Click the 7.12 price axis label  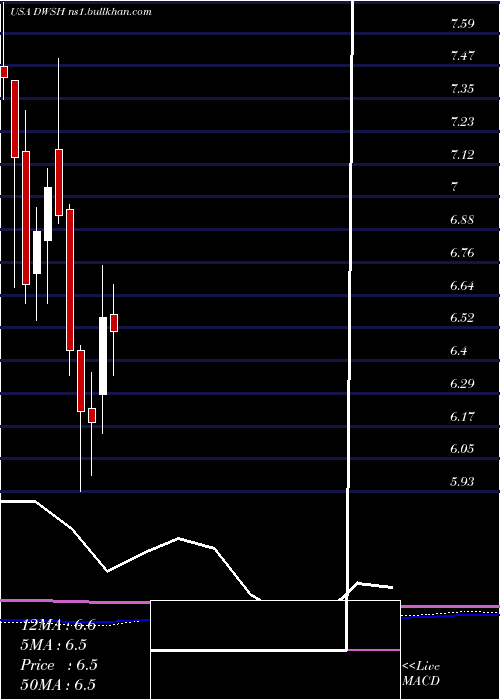(x=462, y=155)
